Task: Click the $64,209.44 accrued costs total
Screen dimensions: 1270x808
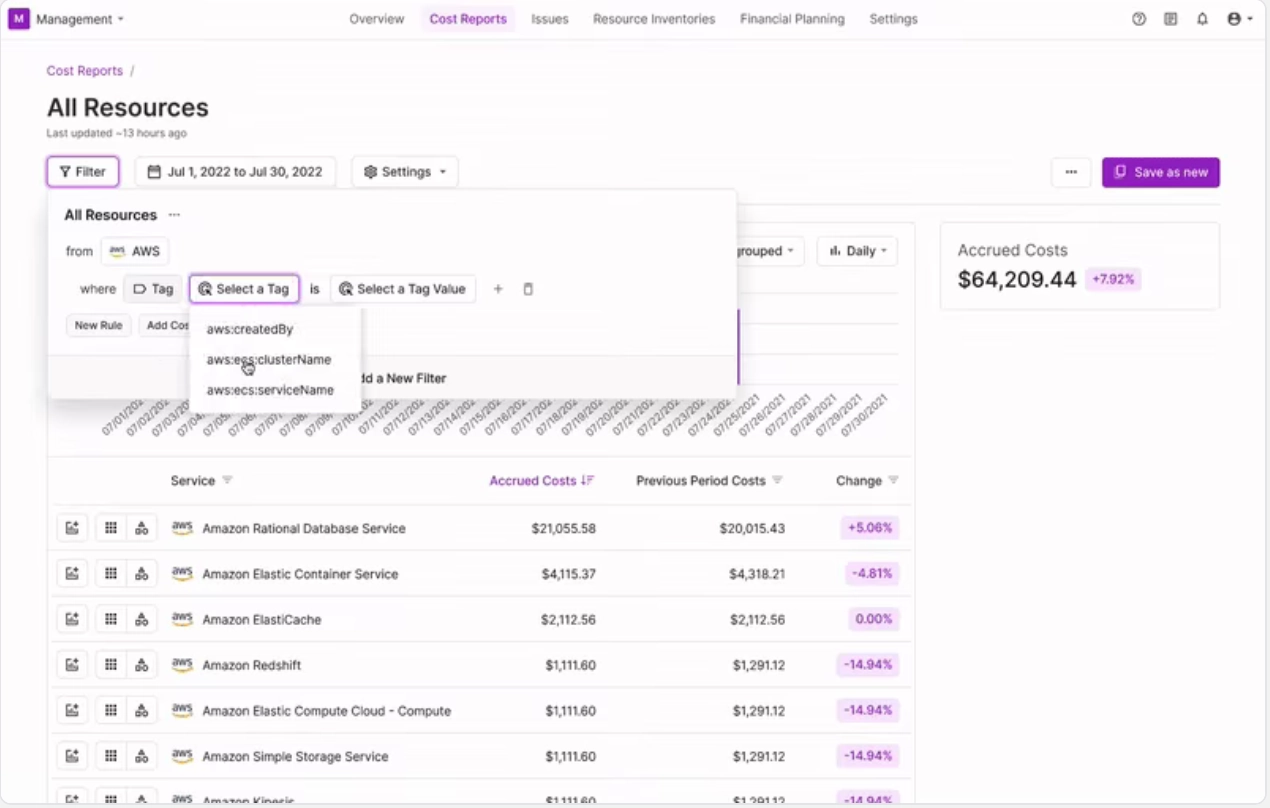Action: [1017, 279]
